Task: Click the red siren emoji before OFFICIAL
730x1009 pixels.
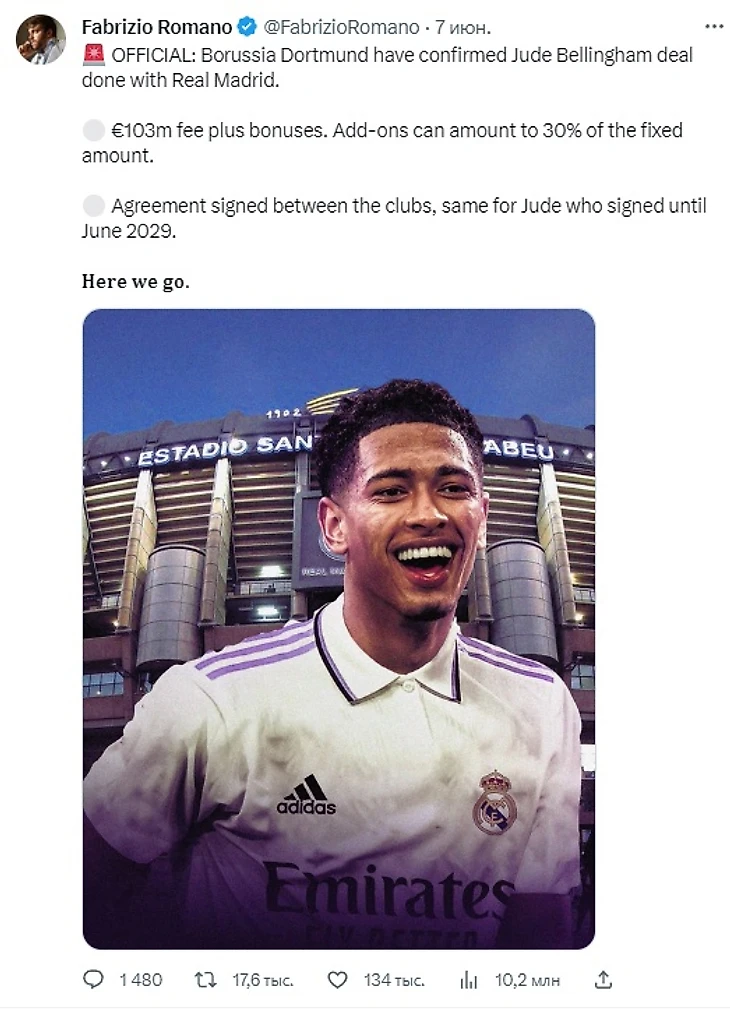Action: tap(94, 55)
